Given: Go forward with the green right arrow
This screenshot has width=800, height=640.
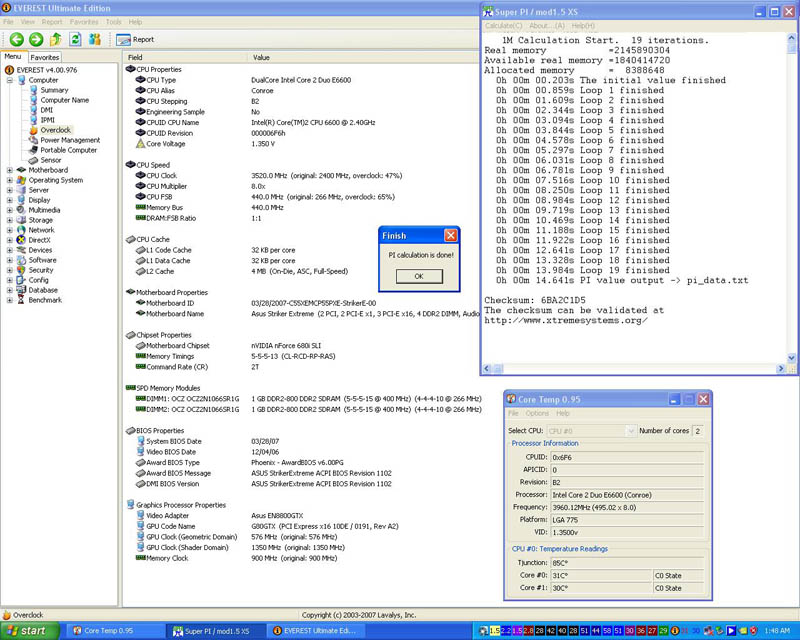Looking at the screenshot, I should point(36,39).
